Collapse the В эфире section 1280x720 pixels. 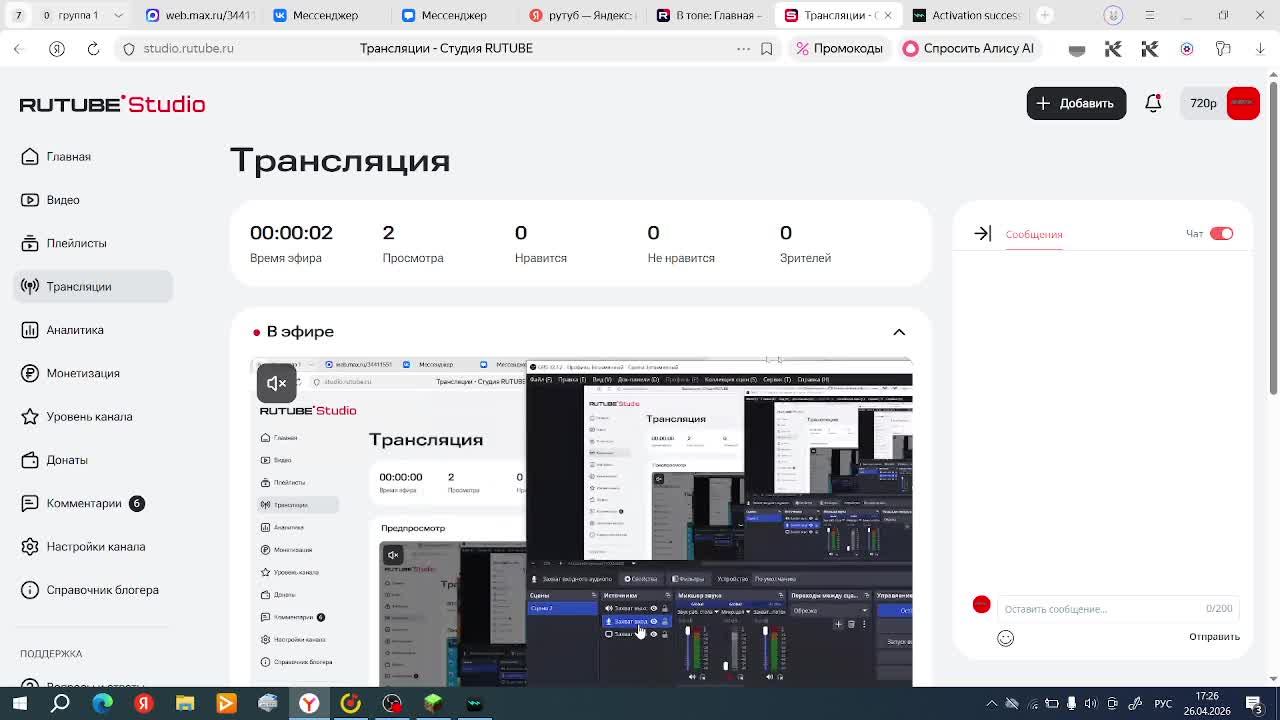click(x=899, y=332)
